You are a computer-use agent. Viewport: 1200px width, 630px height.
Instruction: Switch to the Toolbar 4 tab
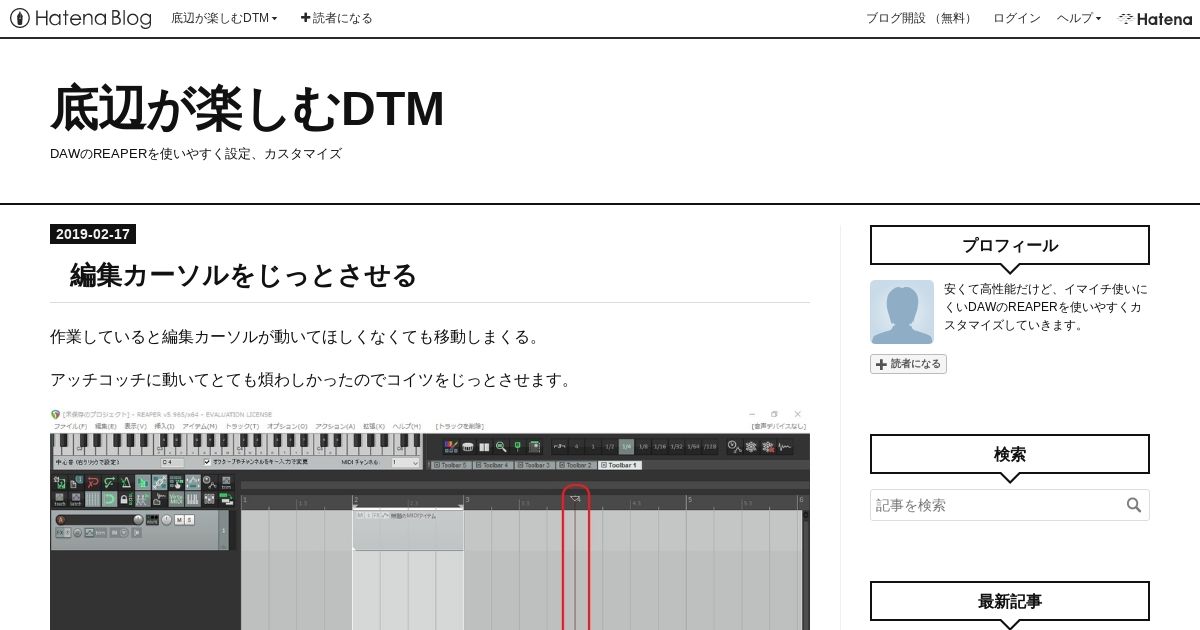click(x=493, y=465)
